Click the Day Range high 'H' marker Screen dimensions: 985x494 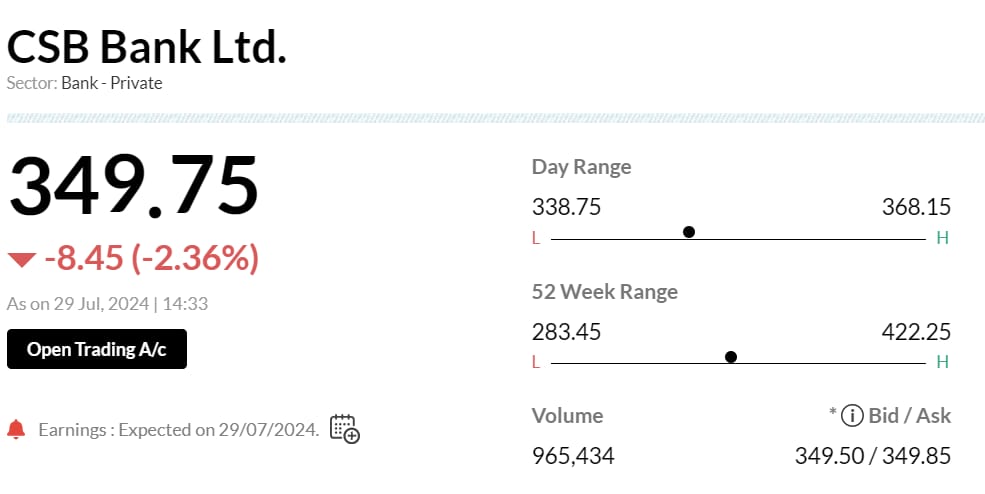point(941,238)
